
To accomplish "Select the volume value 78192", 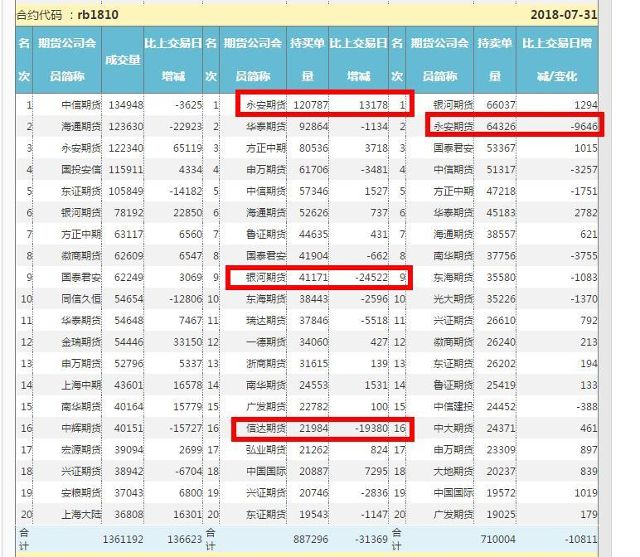I will tap(129, 213).
